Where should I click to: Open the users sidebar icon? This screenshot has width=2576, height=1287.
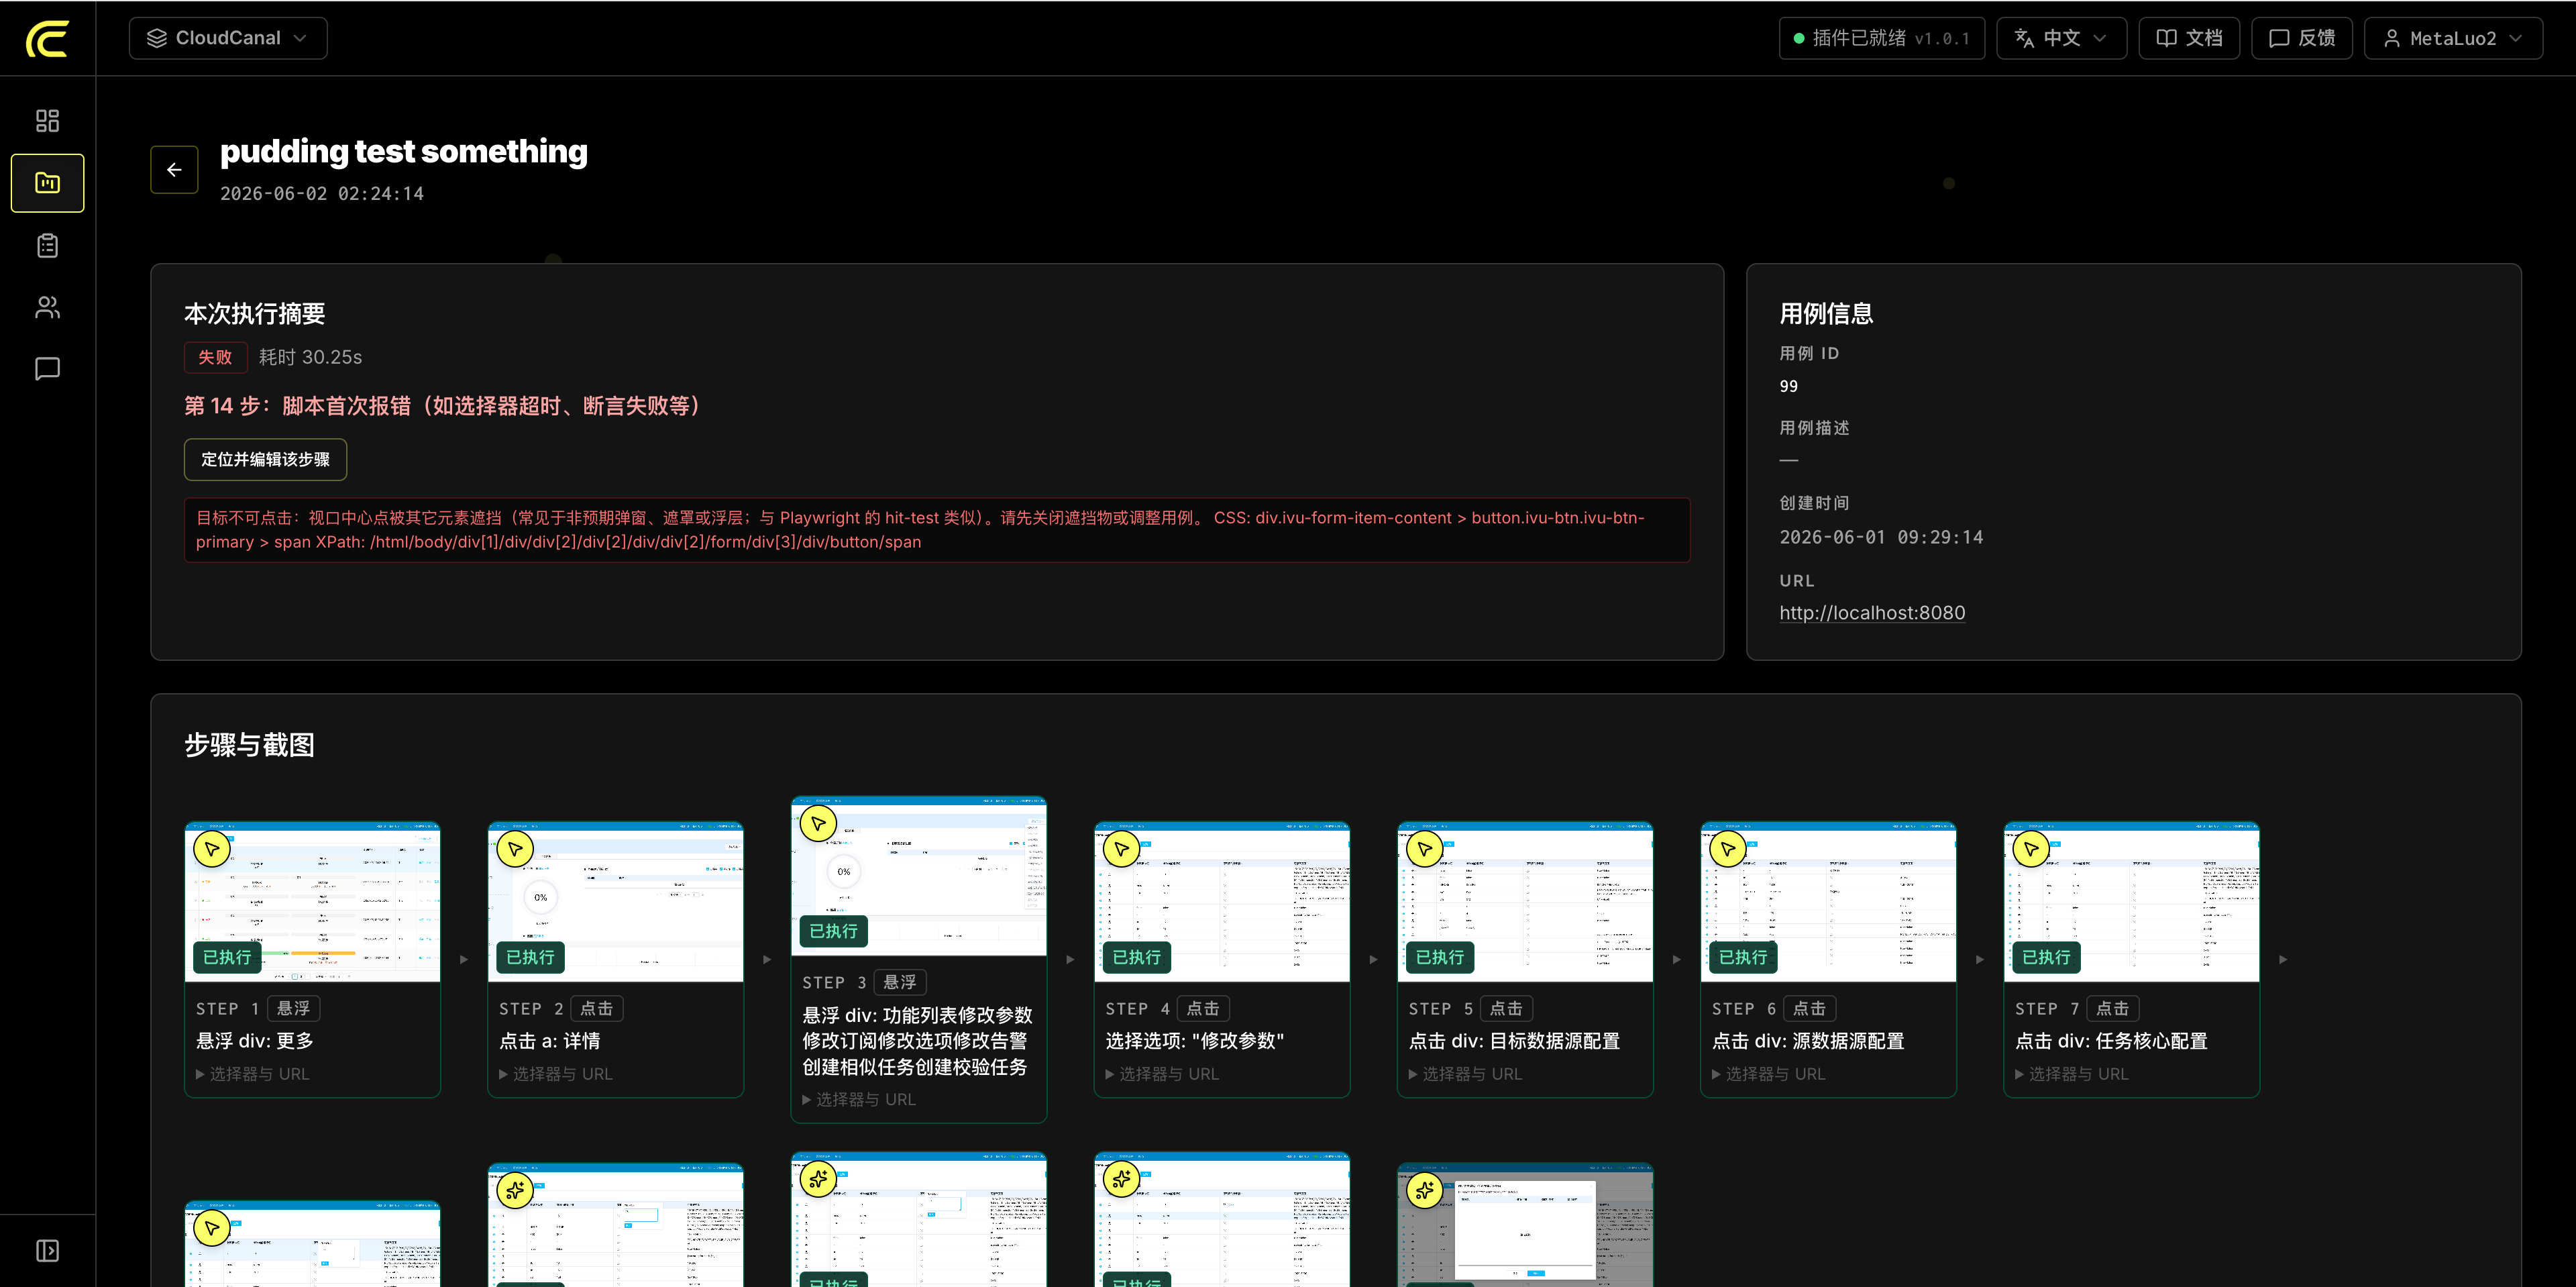(47, 307)
